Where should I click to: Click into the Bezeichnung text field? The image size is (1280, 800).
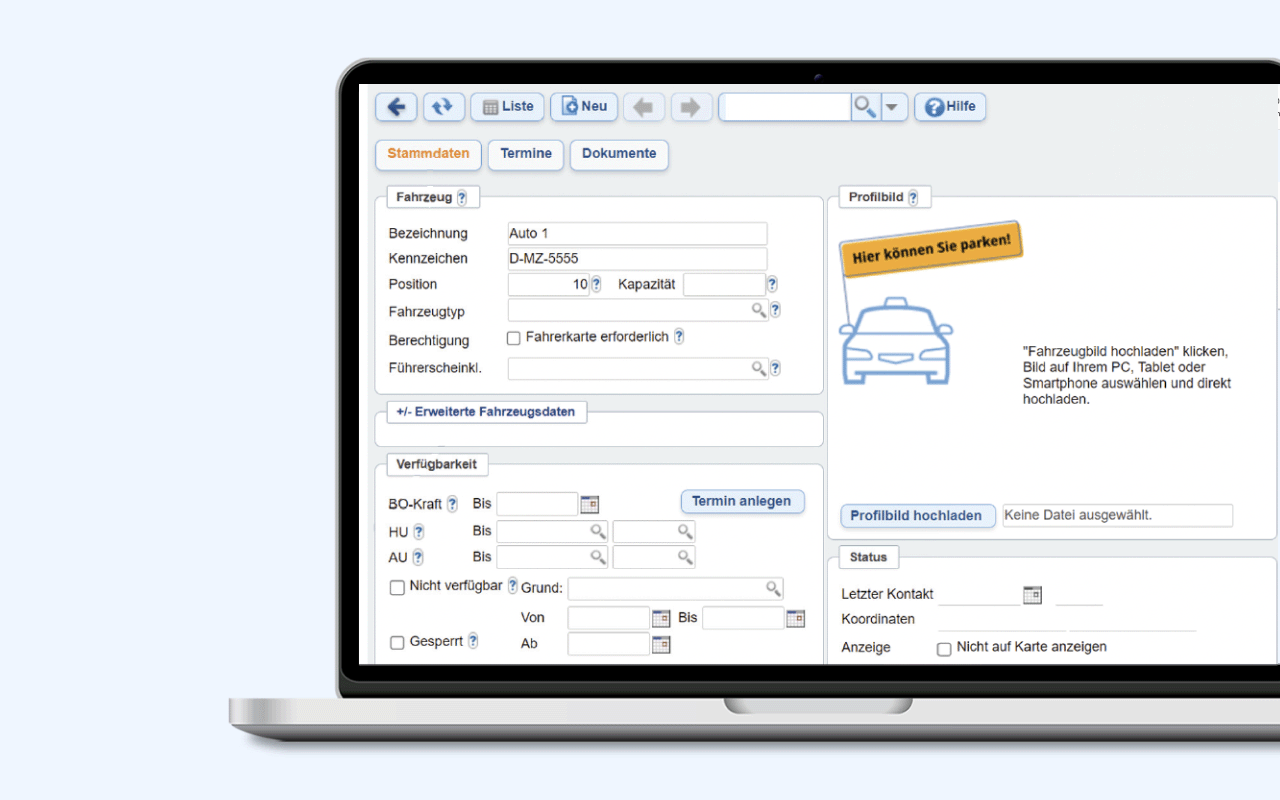637,234
